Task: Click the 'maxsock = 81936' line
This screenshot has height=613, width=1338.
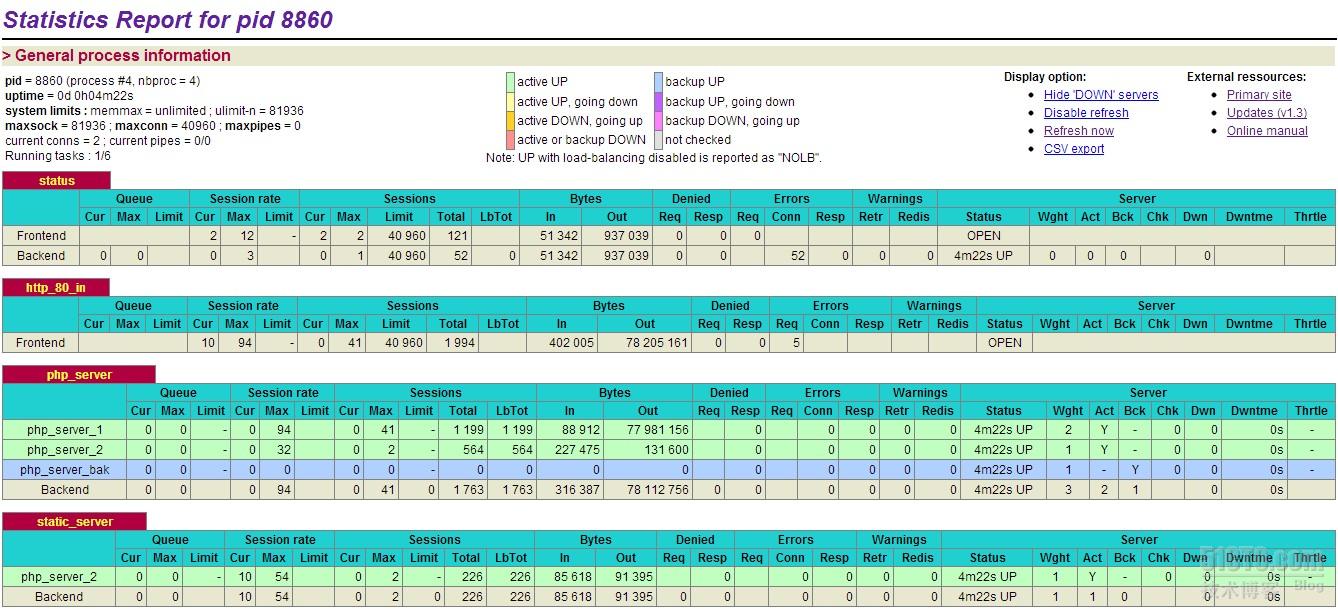Action: click(x=55, y=126)
